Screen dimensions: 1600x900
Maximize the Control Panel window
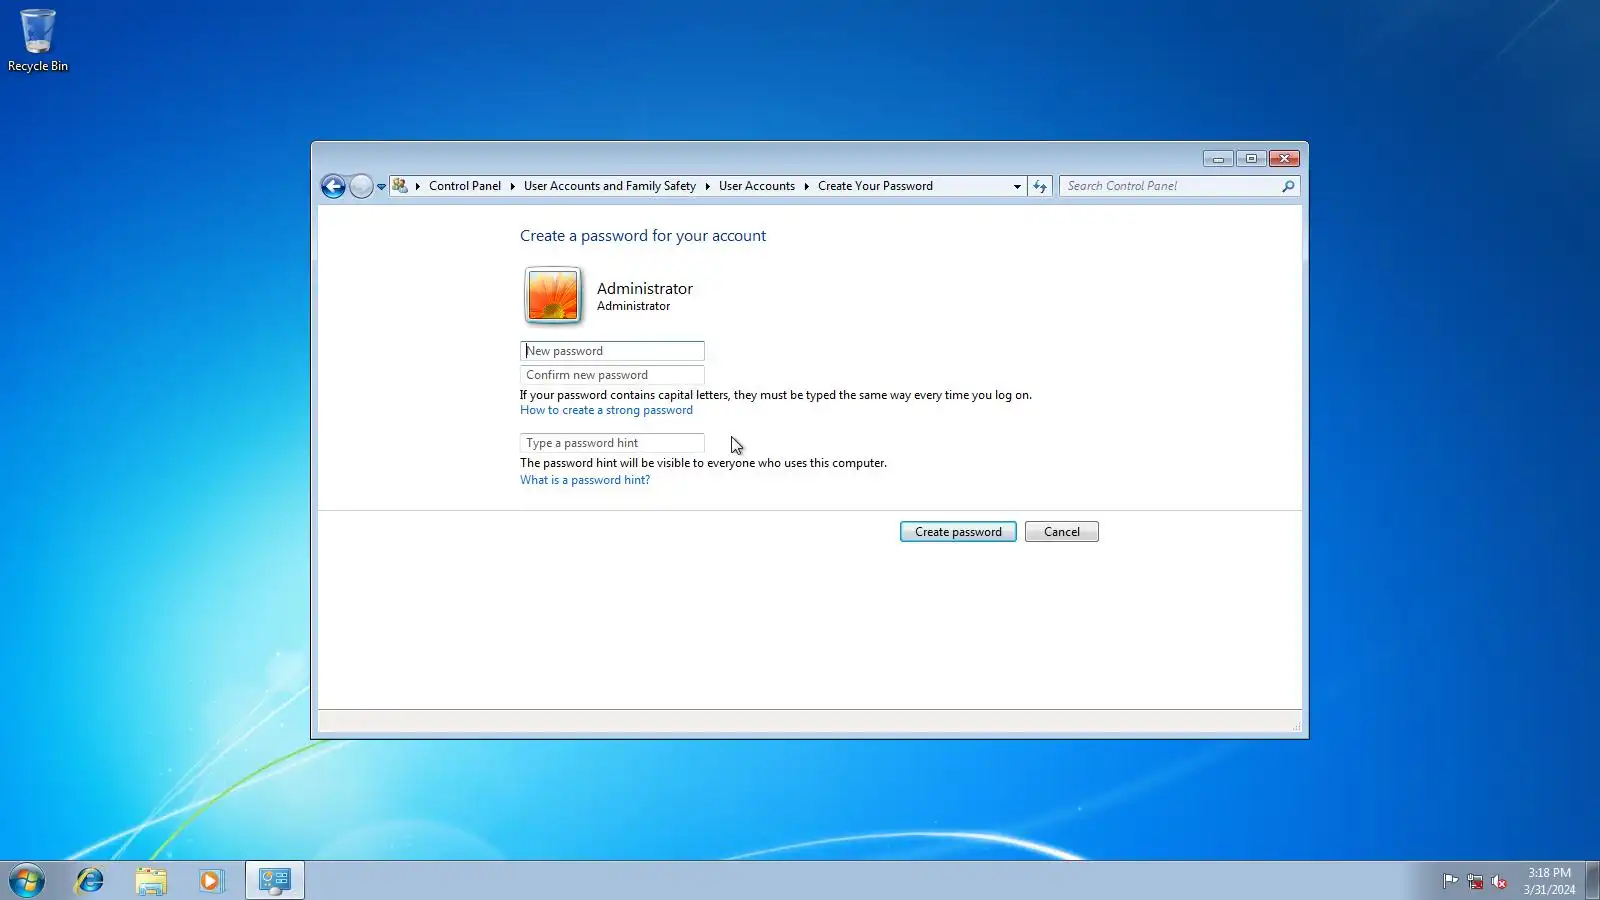coord(1251,159)
